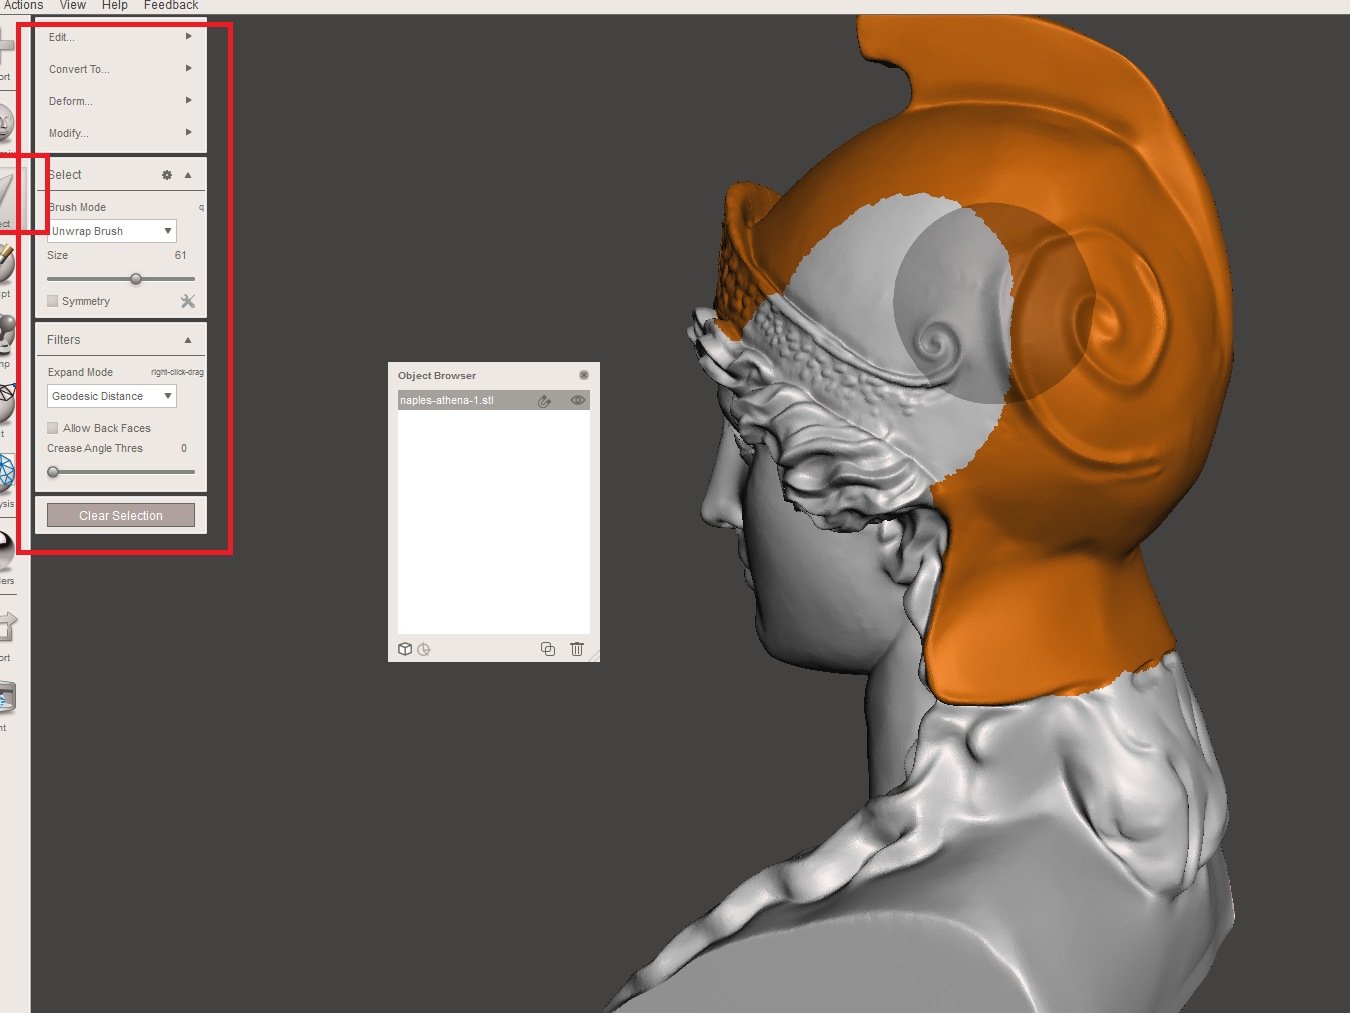This screenshot has width=1350, height=1013.
Task: Enable the Allow Back Faces checkbox
Action: [52, 427]
